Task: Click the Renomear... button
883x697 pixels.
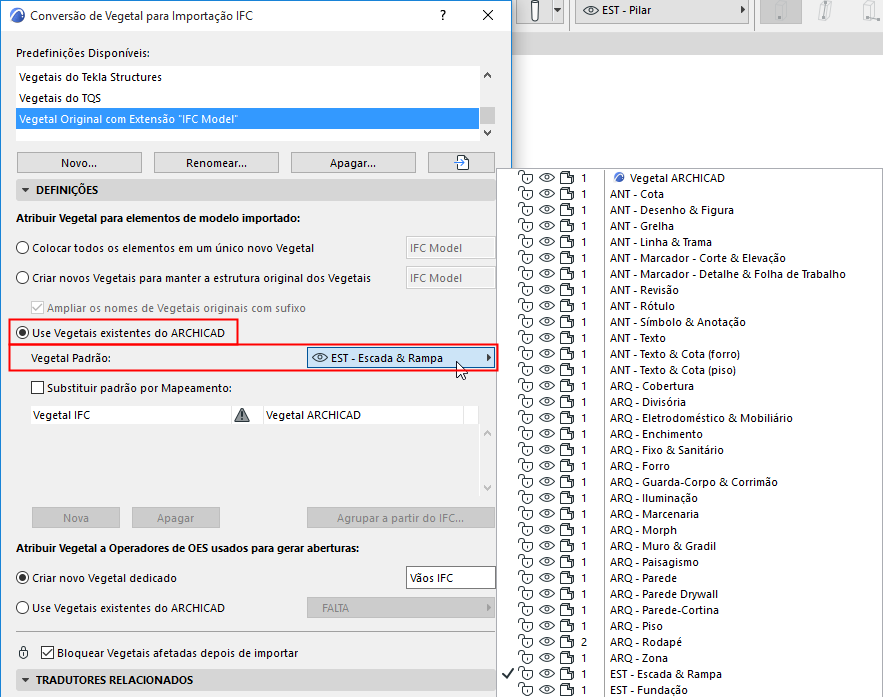Action: tap(216, 163)
